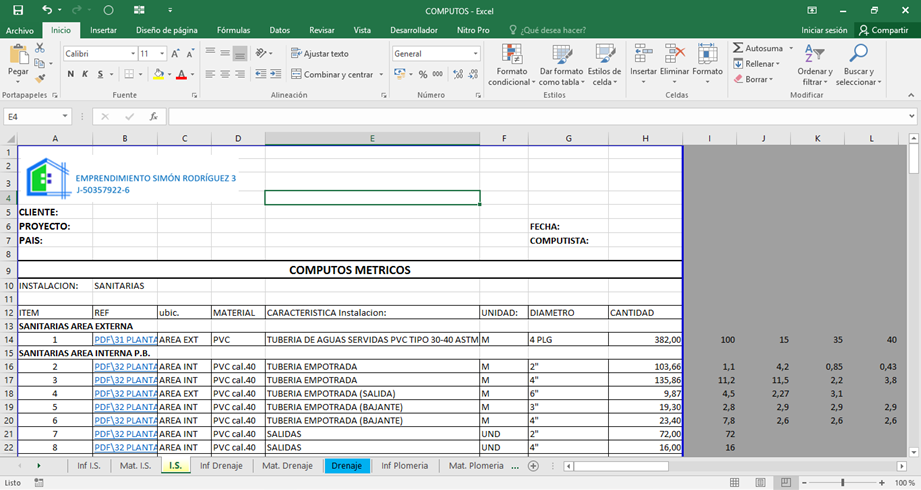Save the workbook with the floppy disk icon
This screenshot has height=490, width=921.
pos(18,10)
